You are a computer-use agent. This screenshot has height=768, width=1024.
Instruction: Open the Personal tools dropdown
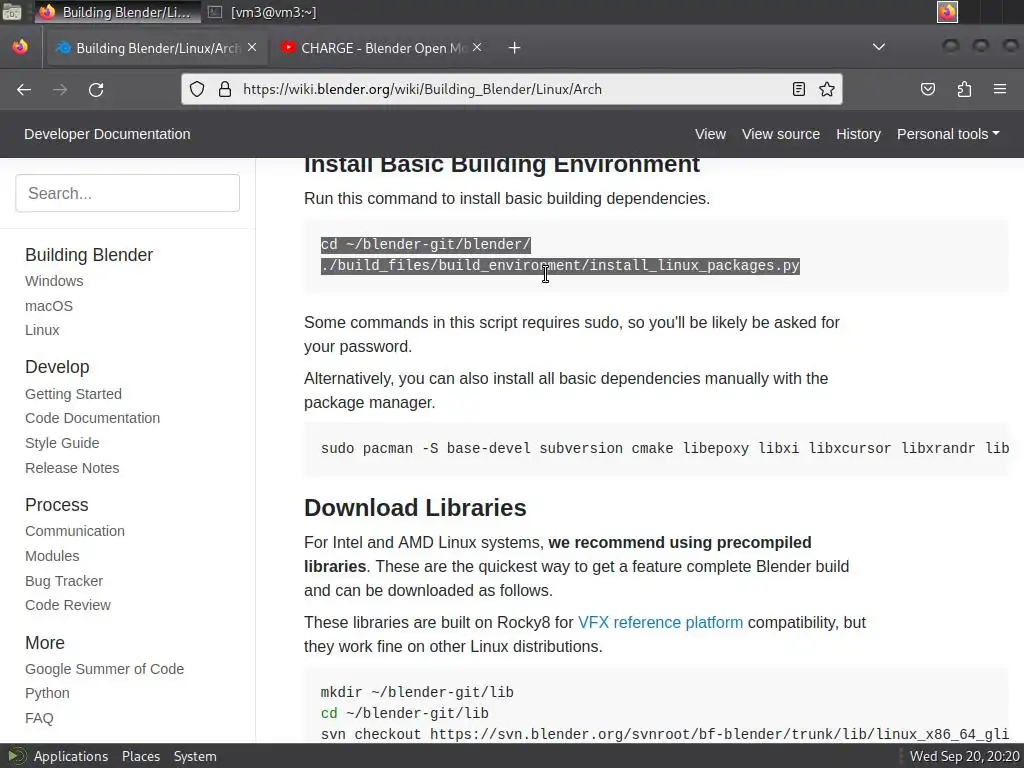(x=948, y=134)
